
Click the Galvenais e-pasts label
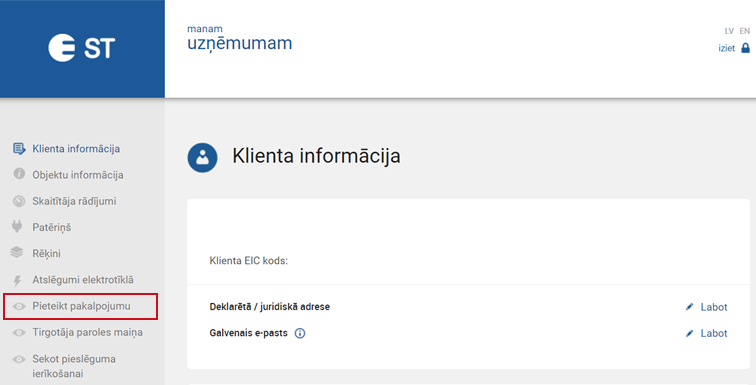tap(248, 333)
